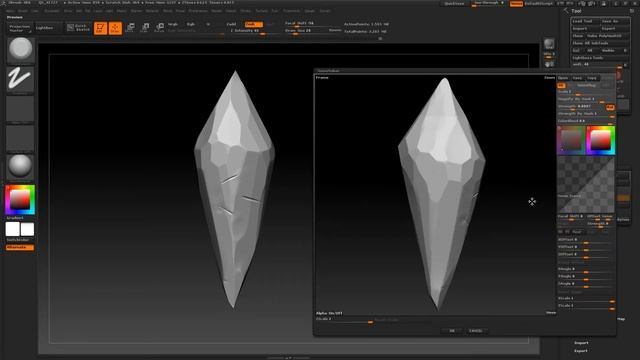The width and height of the screenshot is (640, 360).
Task: Toggle the orange Zsub mode button
Action: click(253, 24)
